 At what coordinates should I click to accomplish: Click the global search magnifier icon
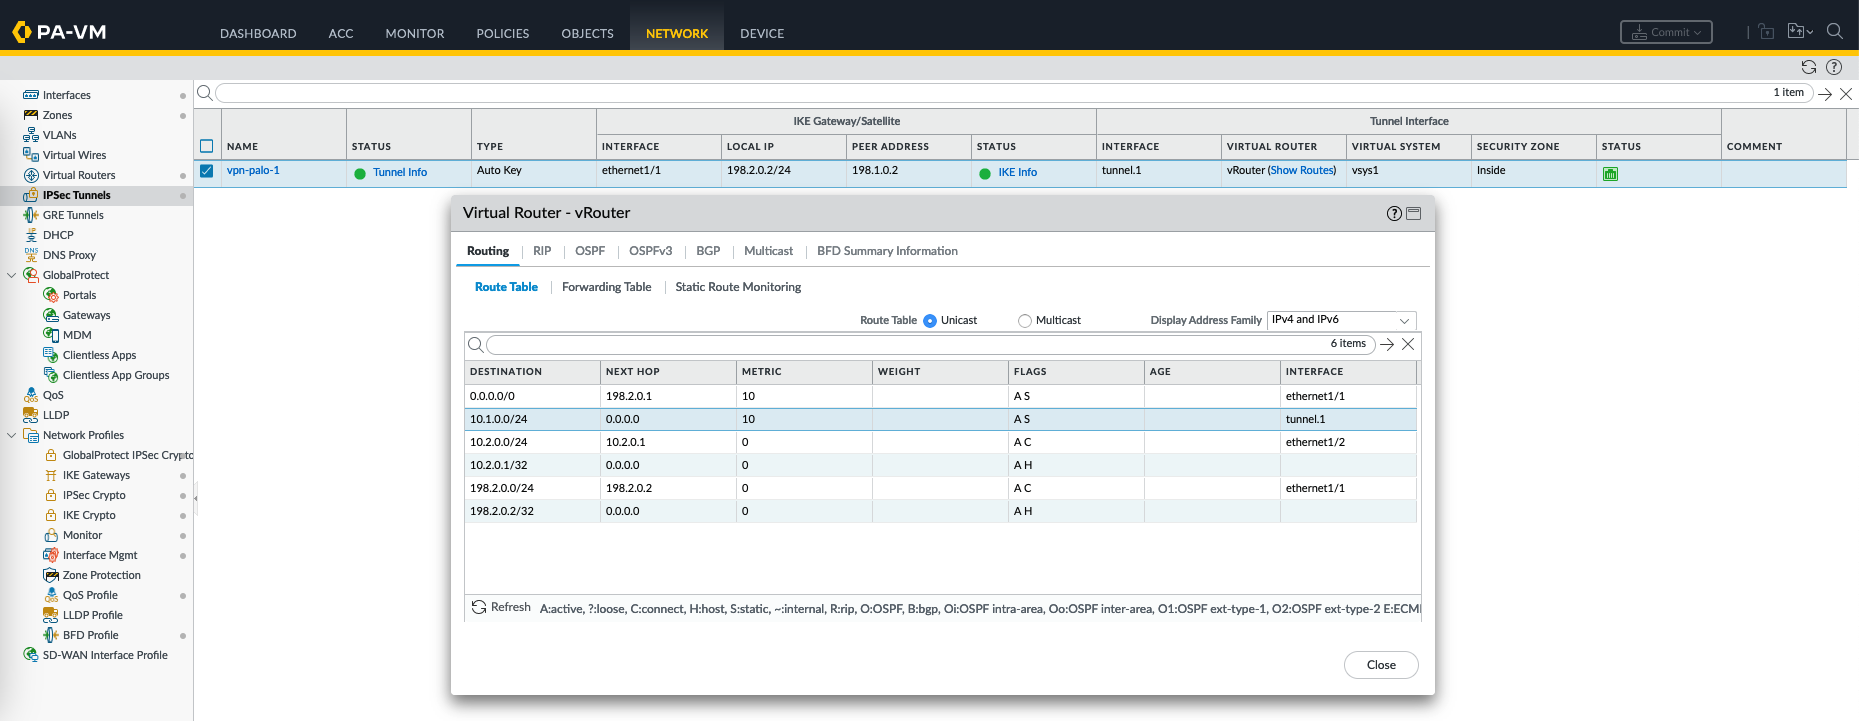pyautogui.click(x=1834, y=32)
